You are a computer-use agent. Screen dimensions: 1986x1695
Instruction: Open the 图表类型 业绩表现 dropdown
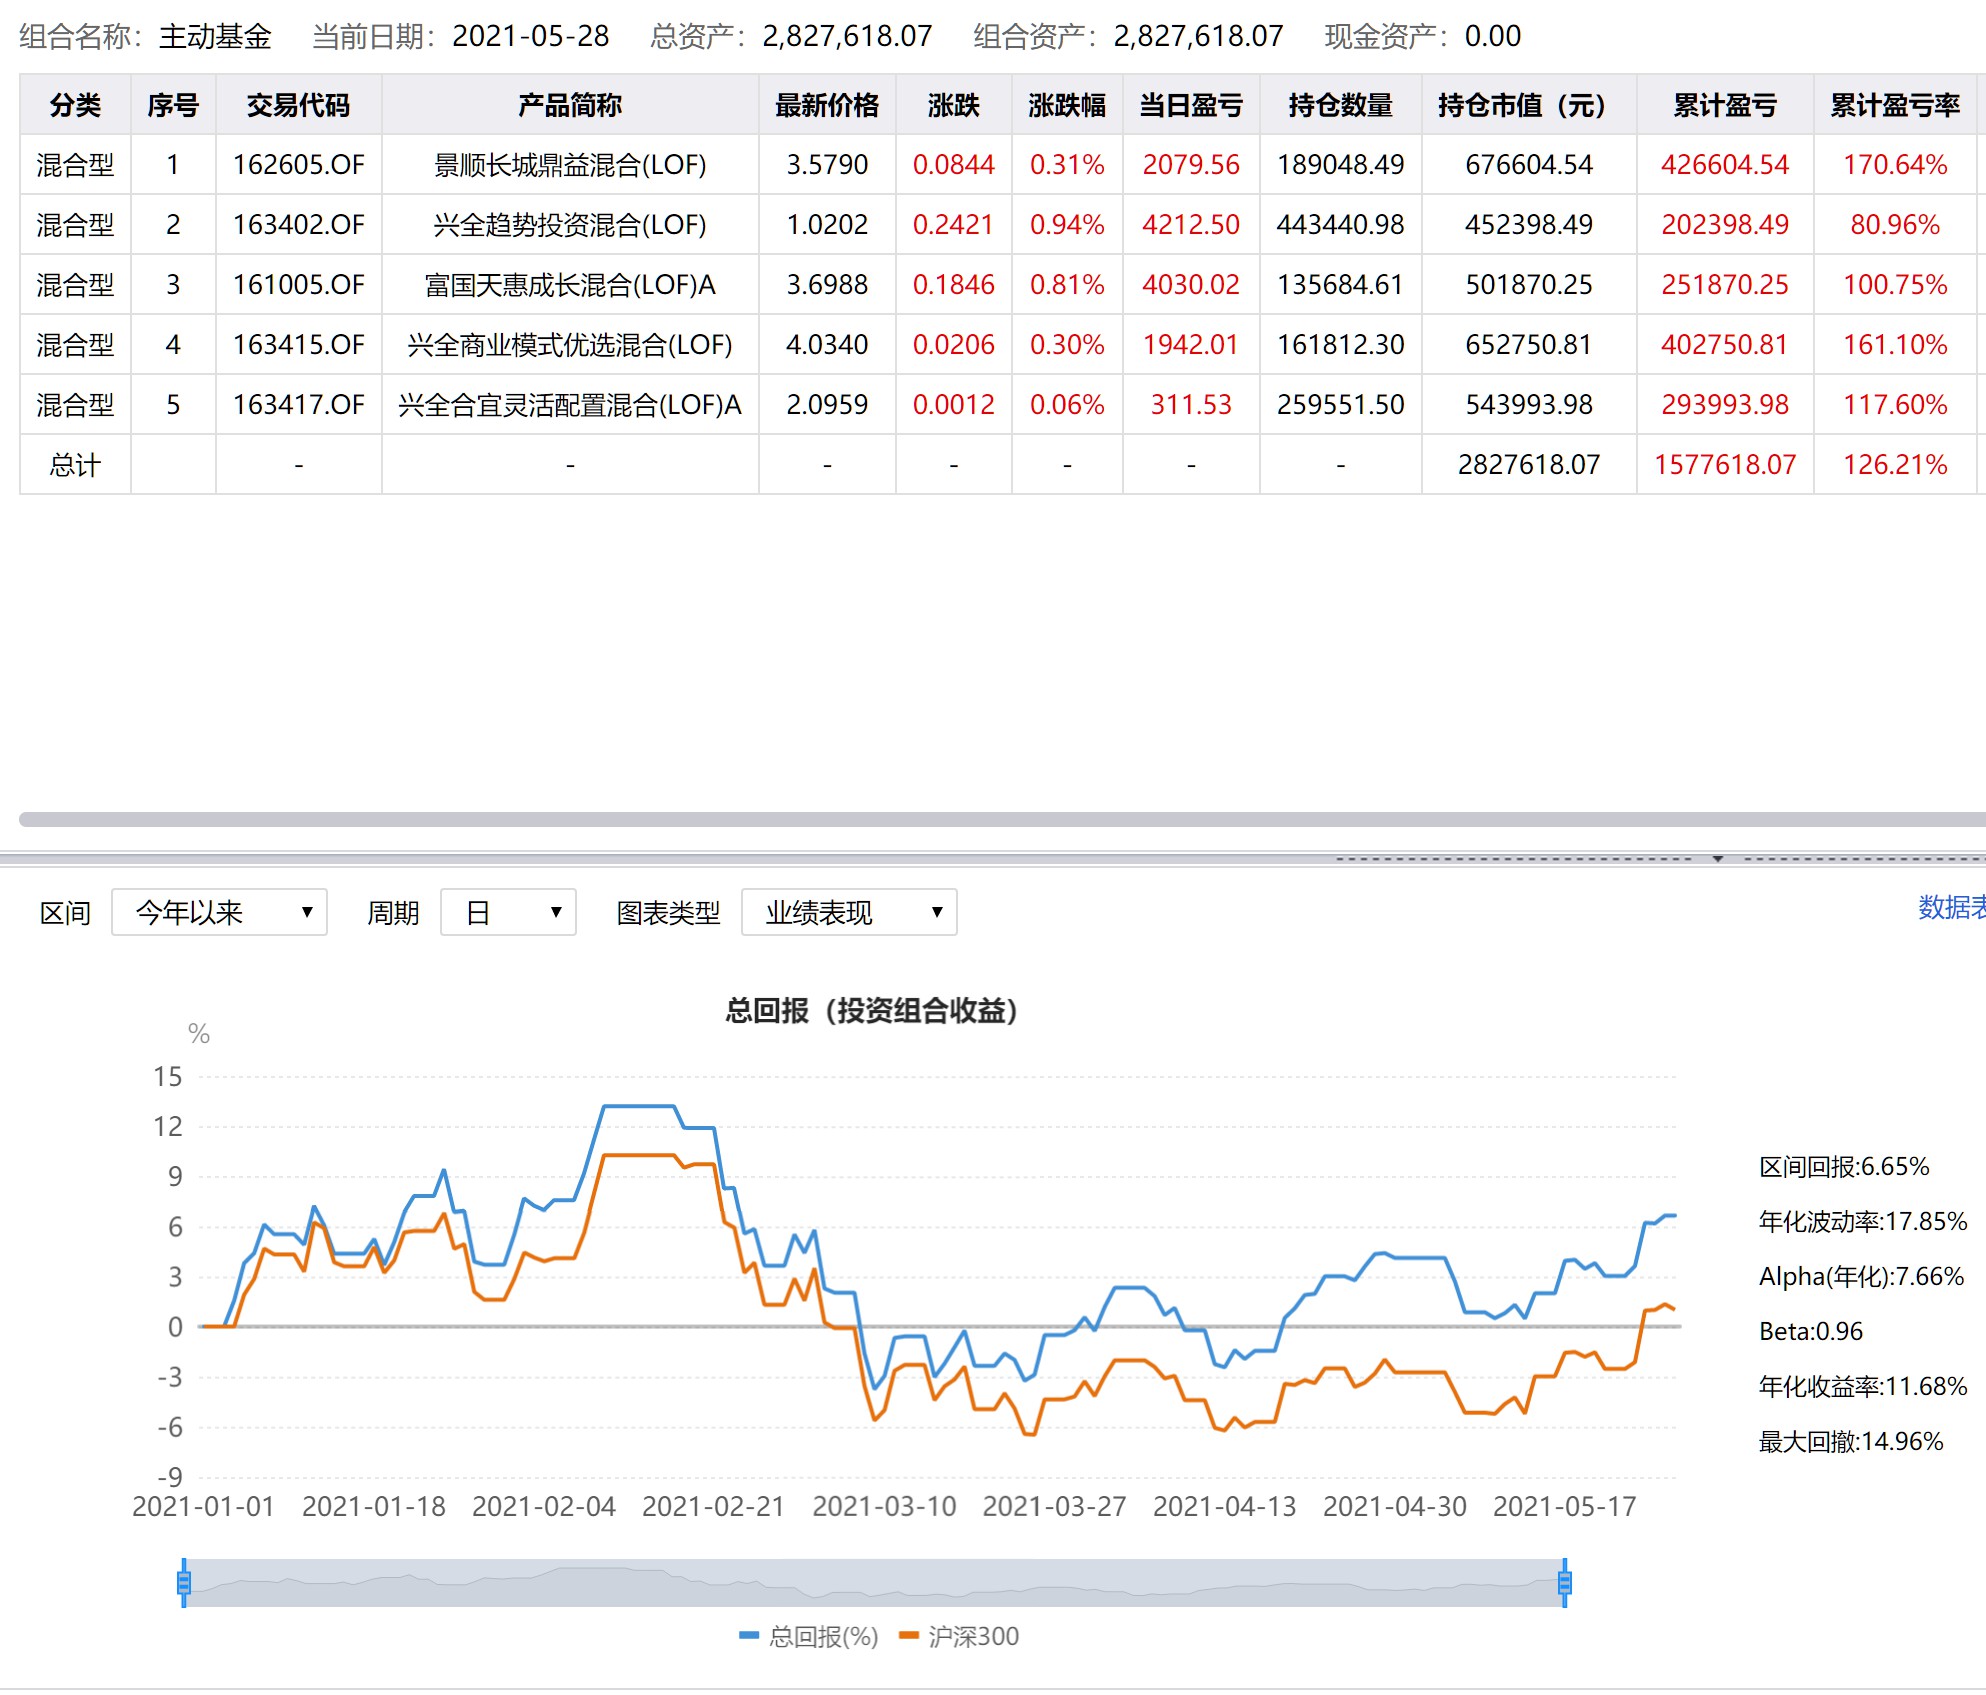tap(849, 912)
